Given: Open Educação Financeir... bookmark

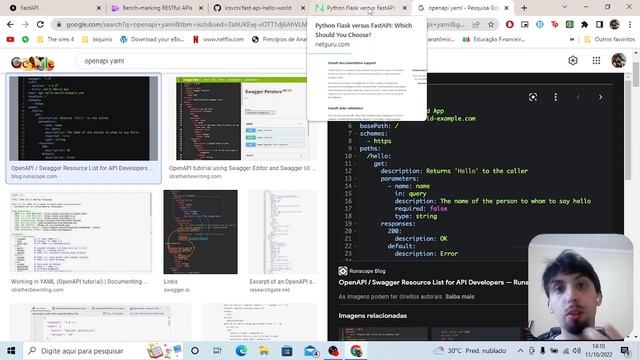Looking at the screenshot, I should pyautogui.click(x=493, y=39).
